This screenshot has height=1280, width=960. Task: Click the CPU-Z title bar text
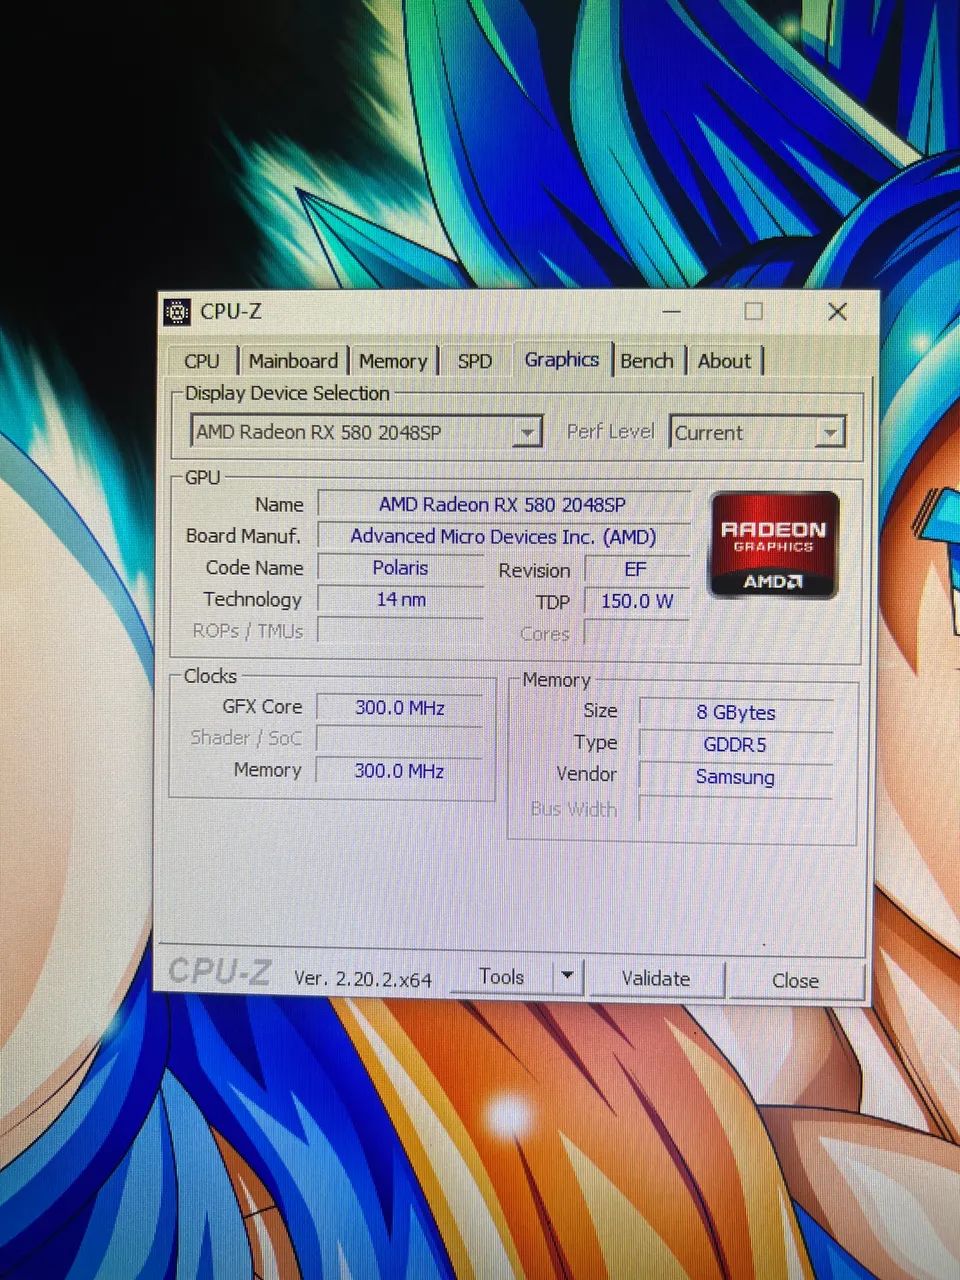231,311
